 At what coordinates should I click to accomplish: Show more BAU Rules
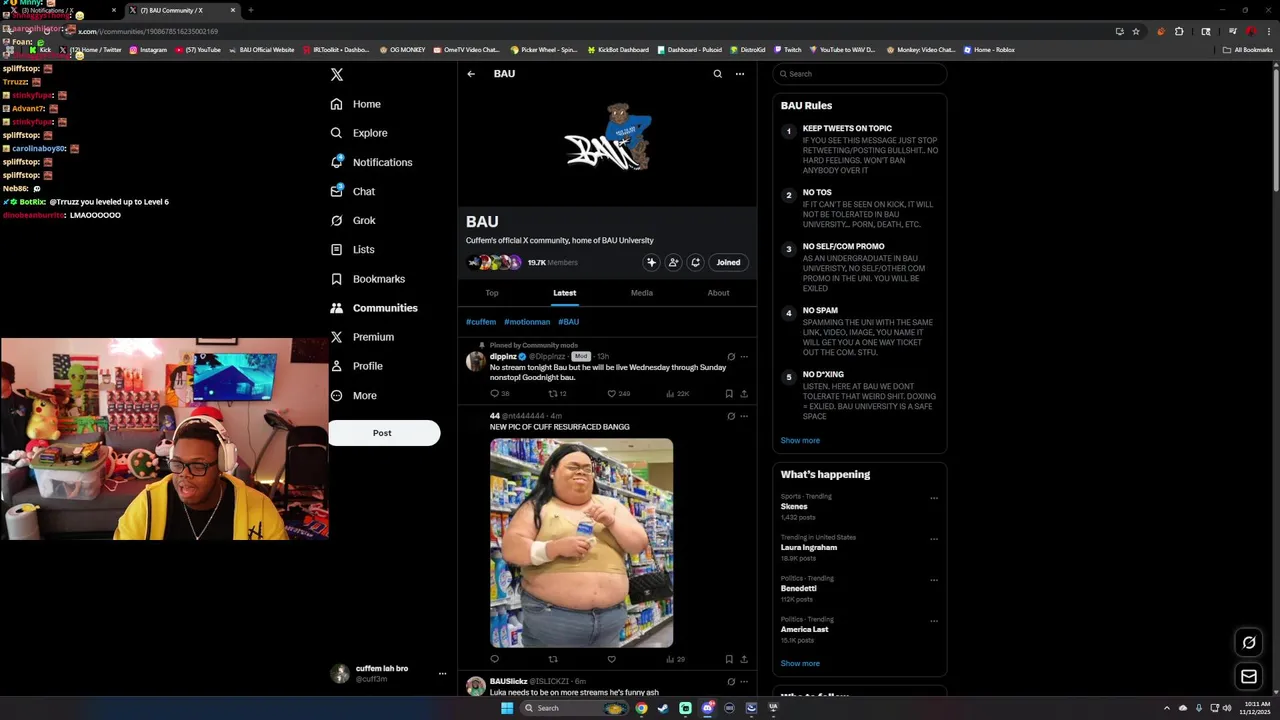800,441
